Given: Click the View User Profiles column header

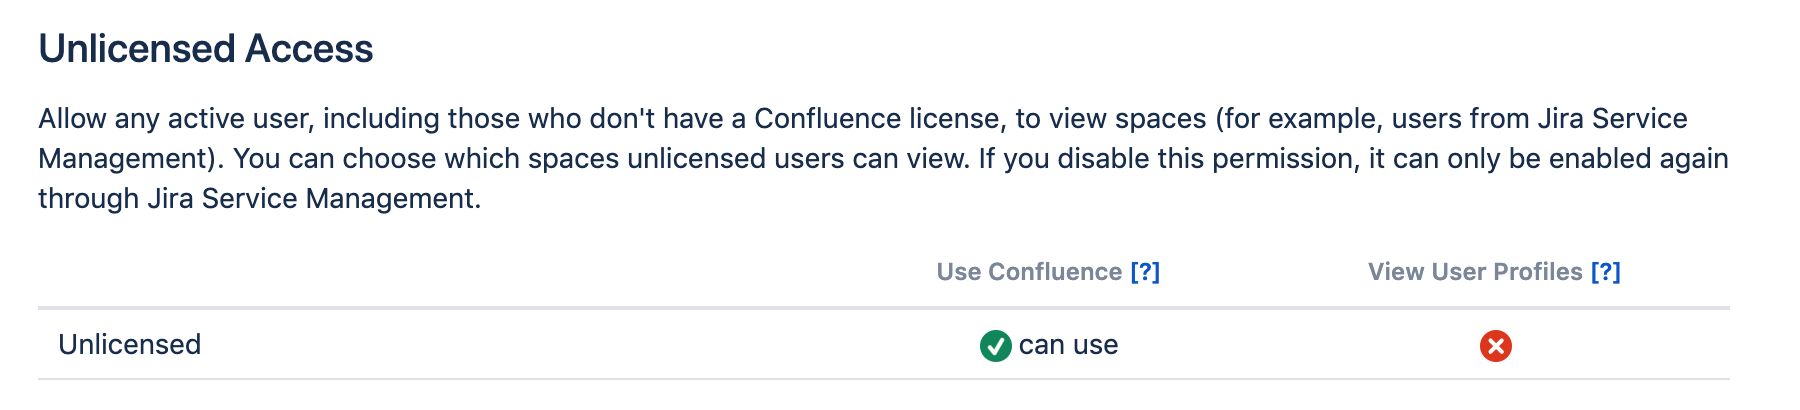Looking at the screenshot, I should coord(1474,272).
